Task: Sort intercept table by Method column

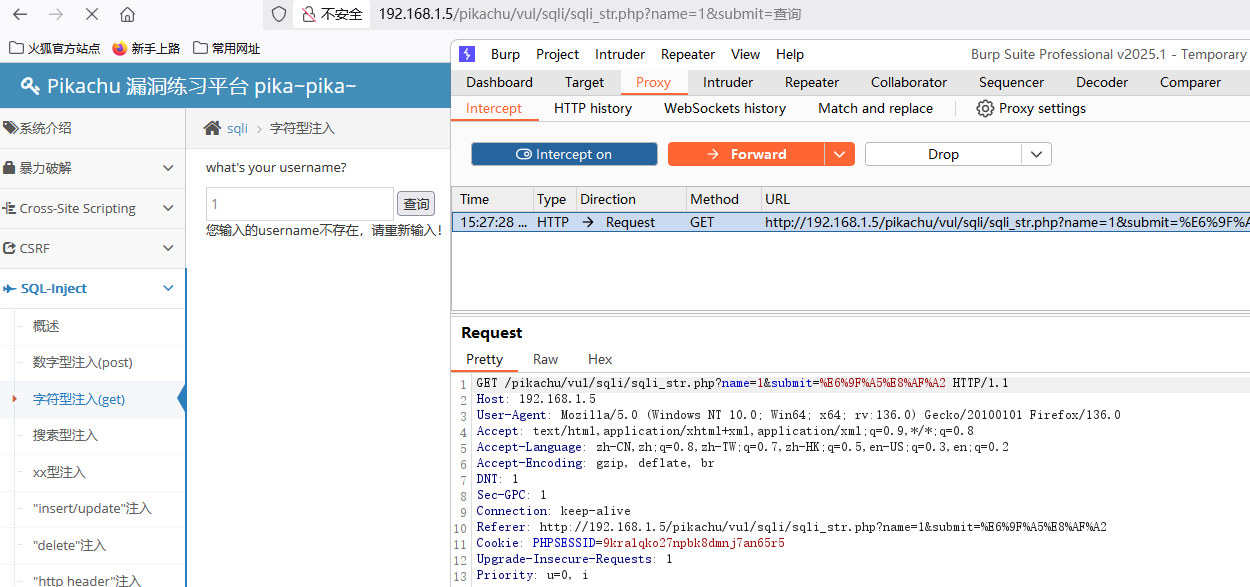Action: (x=723, y=199)
